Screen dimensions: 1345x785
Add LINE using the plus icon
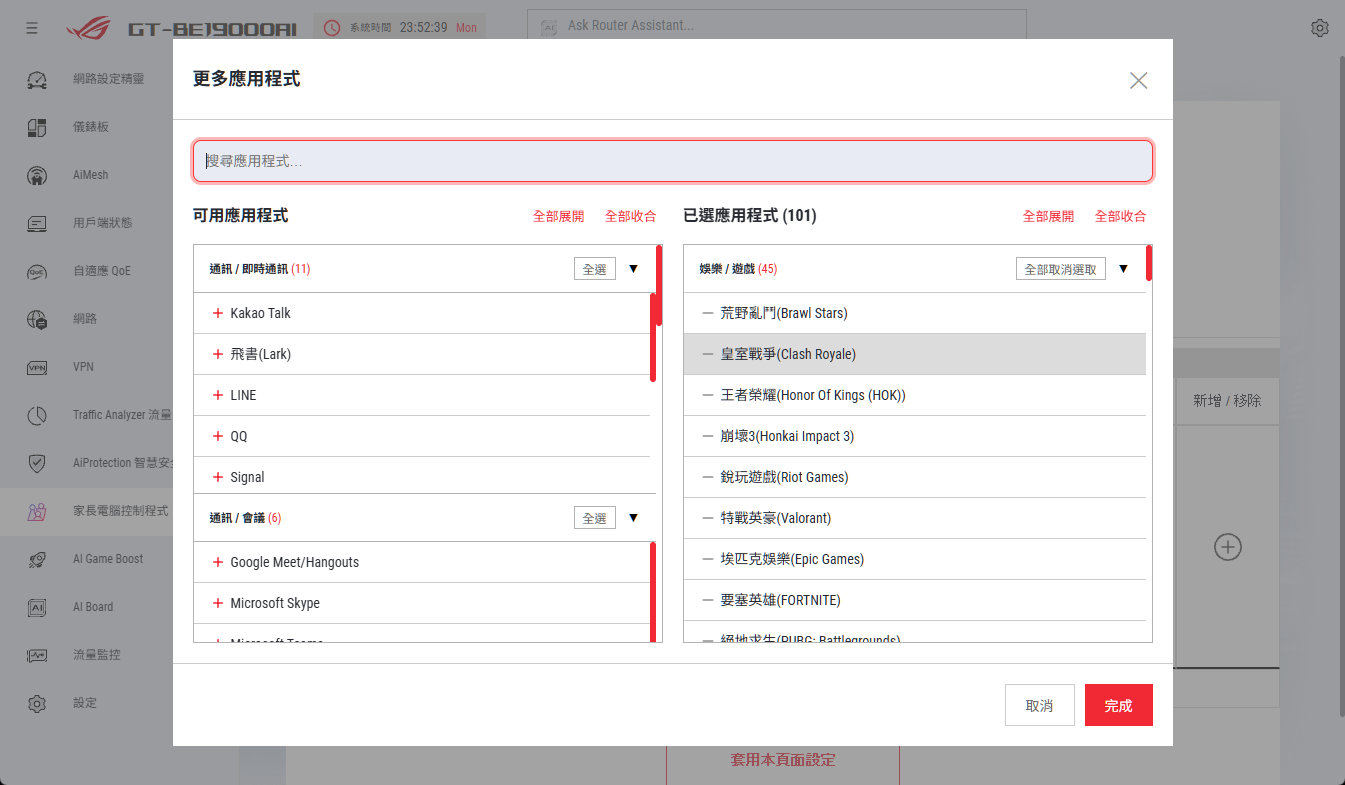[218, 395]
